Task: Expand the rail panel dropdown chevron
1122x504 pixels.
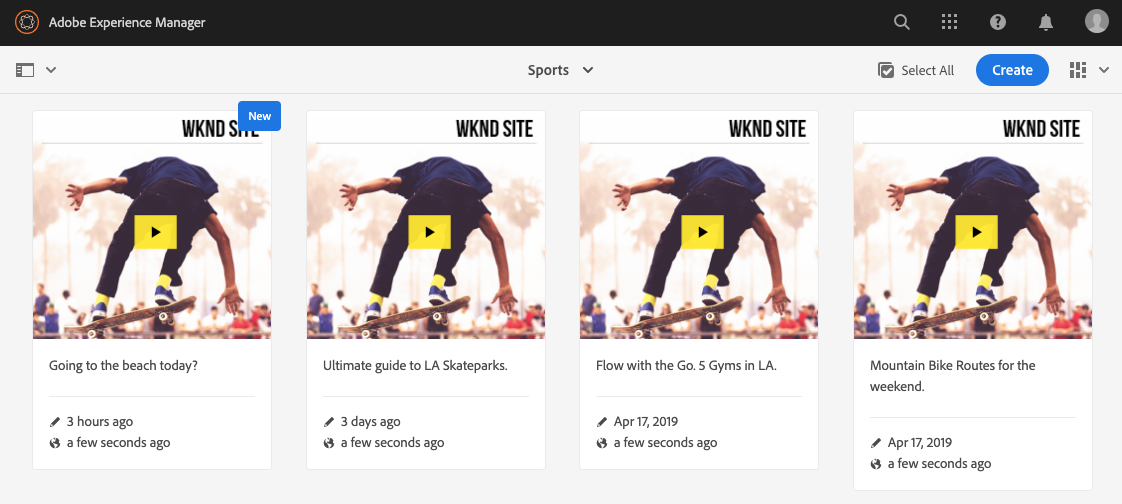Action: coord(51,70)
